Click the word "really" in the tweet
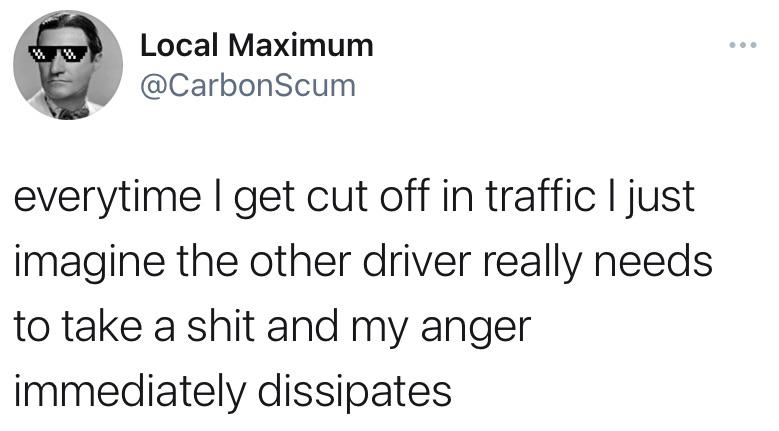This screenshot has height=431, width=779. (x=532, y=263)
